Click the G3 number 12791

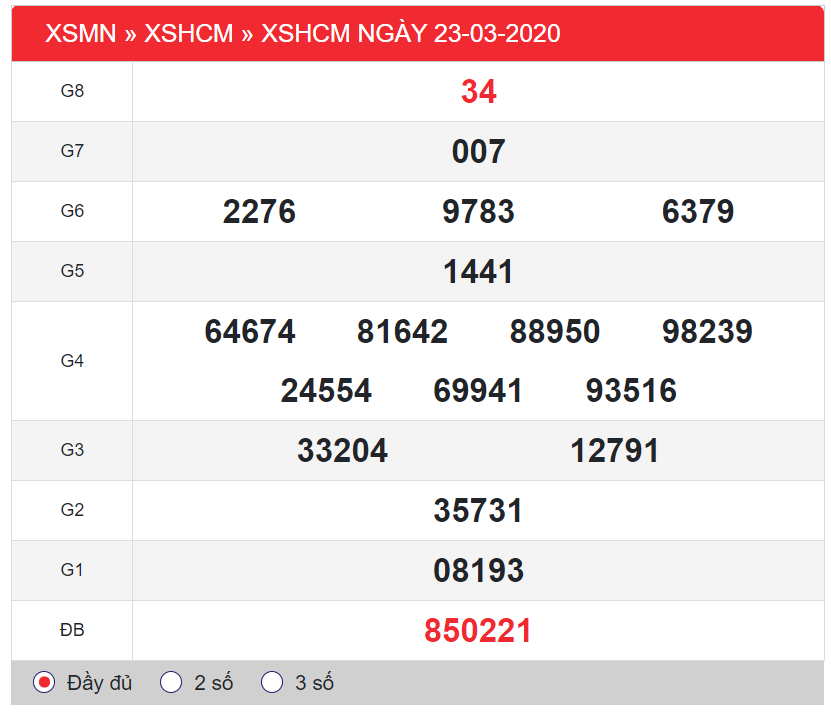[x=615, y=451]
